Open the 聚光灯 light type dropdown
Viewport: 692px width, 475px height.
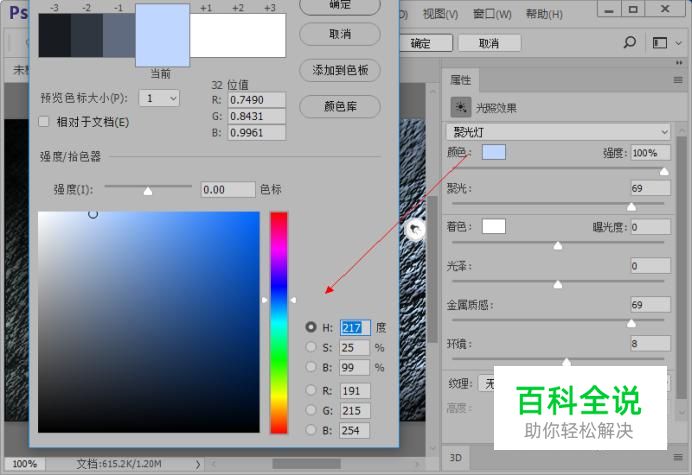click(558, 132)
